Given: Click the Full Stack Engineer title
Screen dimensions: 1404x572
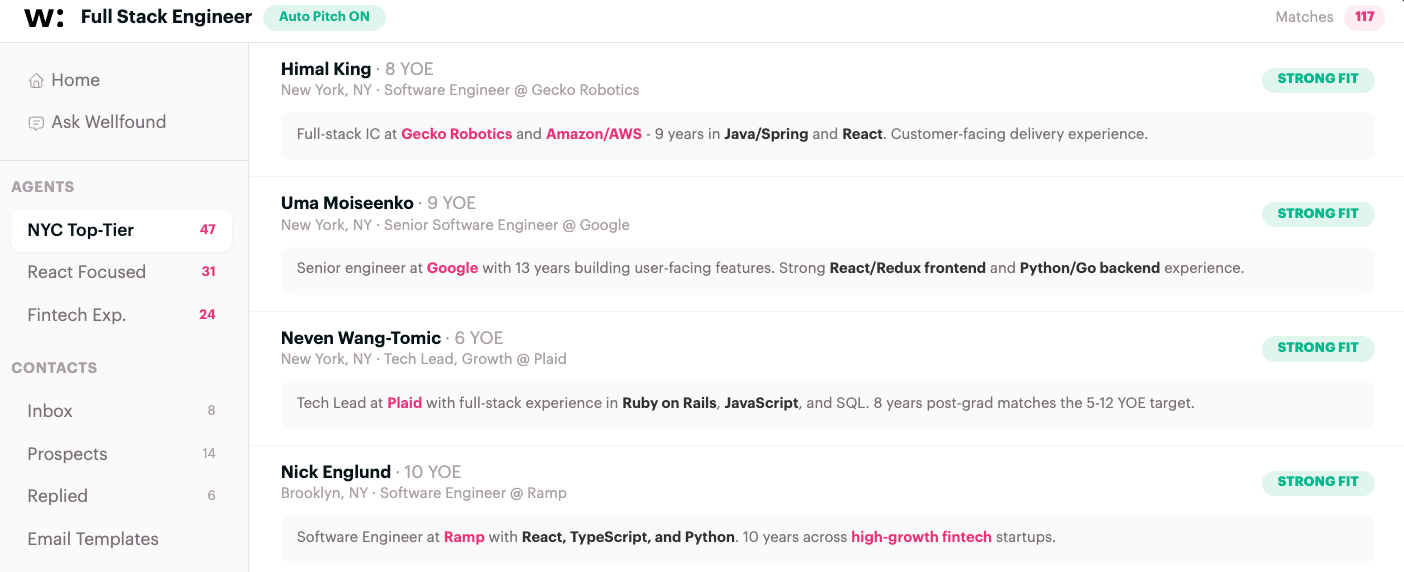Looking at the screenshot, I should [166, 17].
